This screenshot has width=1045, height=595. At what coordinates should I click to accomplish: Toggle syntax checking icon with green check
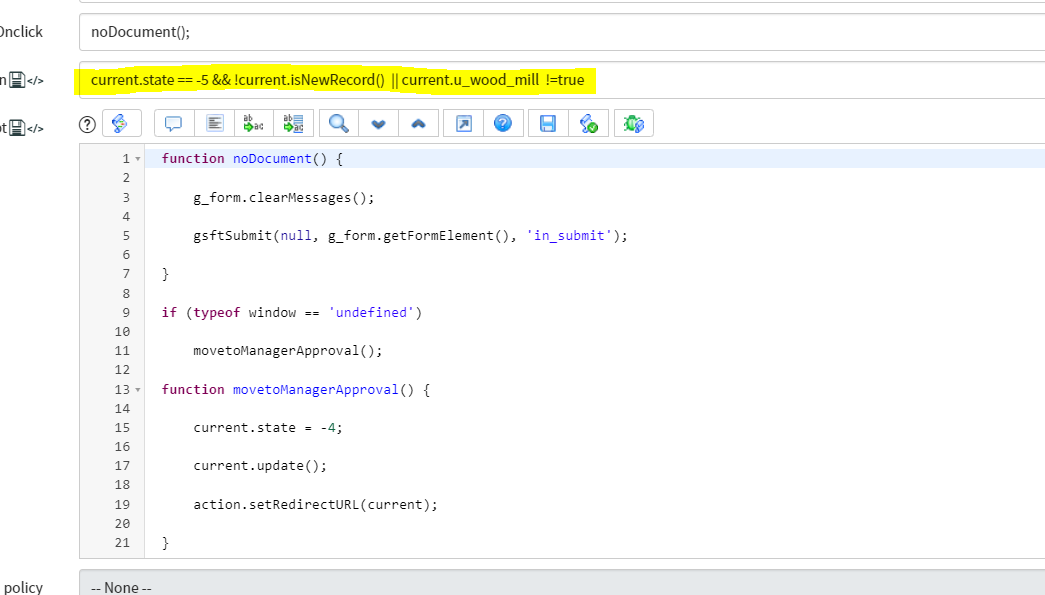tap(588, 123)
